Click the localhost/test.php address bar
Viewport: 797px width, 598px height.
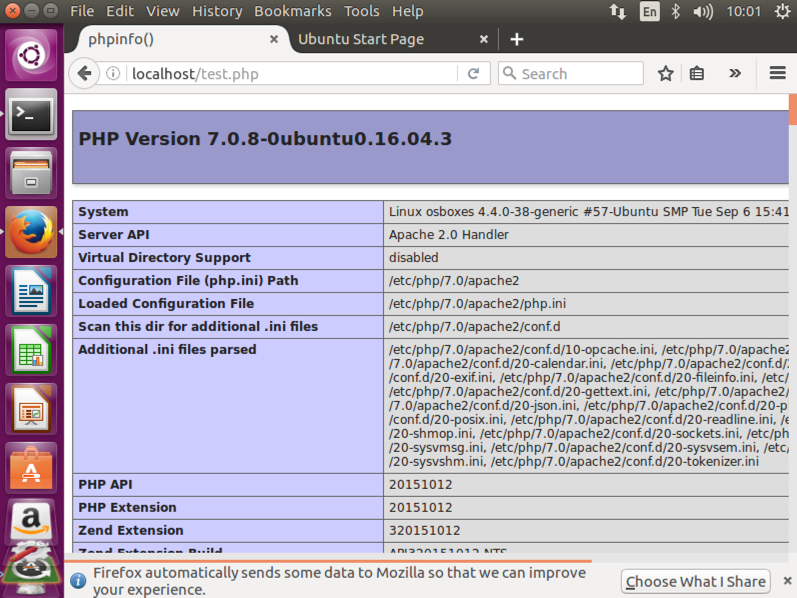(x=292, y=74)
